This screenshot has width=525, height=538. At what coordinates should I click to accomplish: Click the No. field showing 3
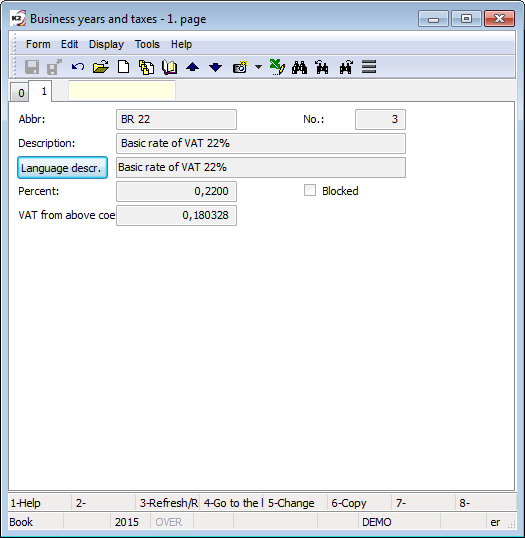click(380, 119)
